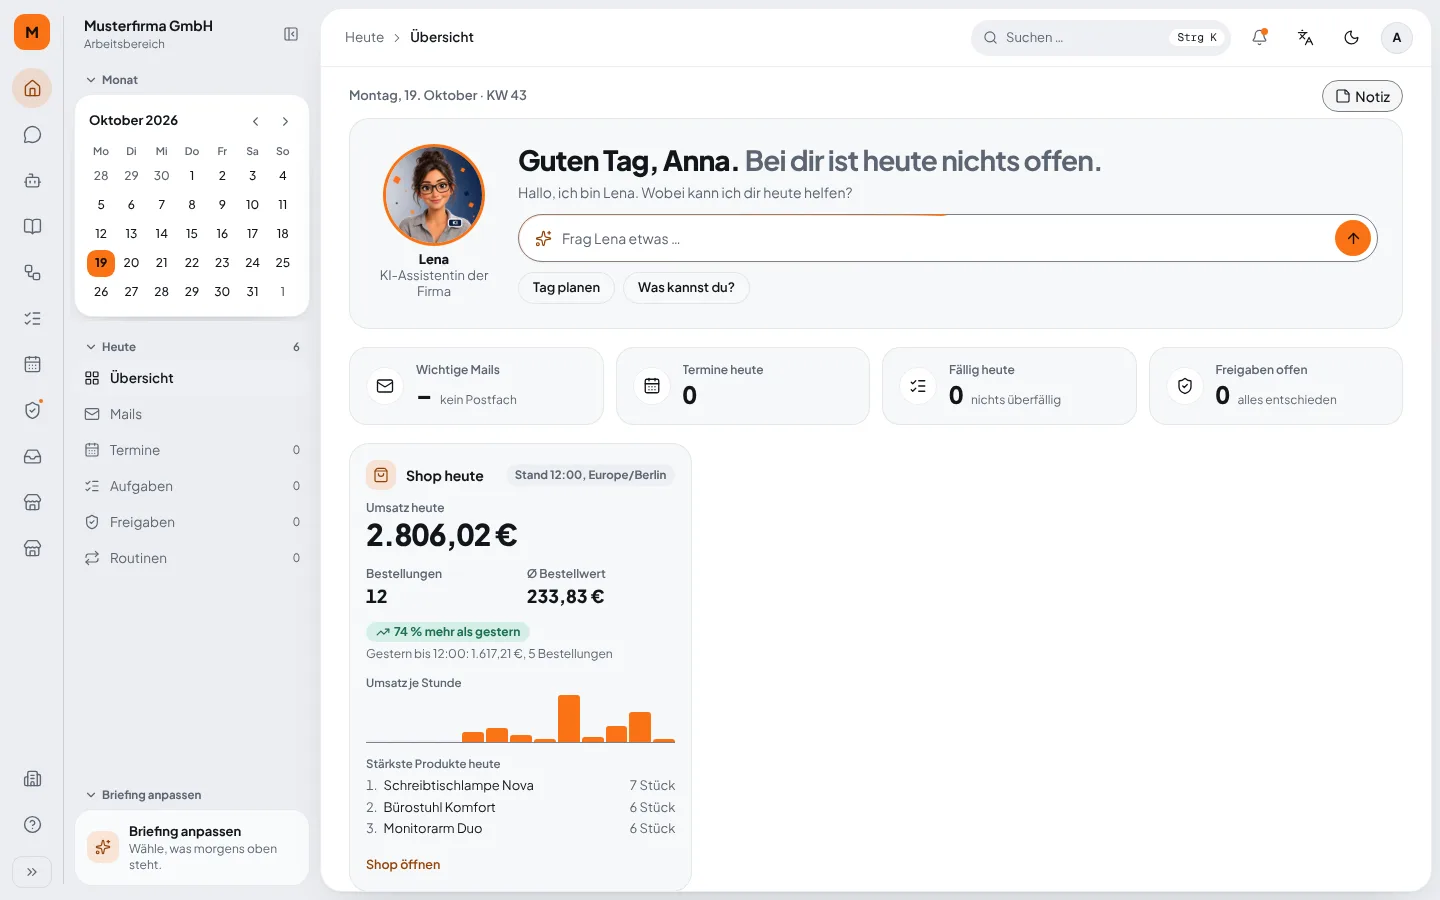Open the checklist icon in sidebar rail

coord(32,318)
